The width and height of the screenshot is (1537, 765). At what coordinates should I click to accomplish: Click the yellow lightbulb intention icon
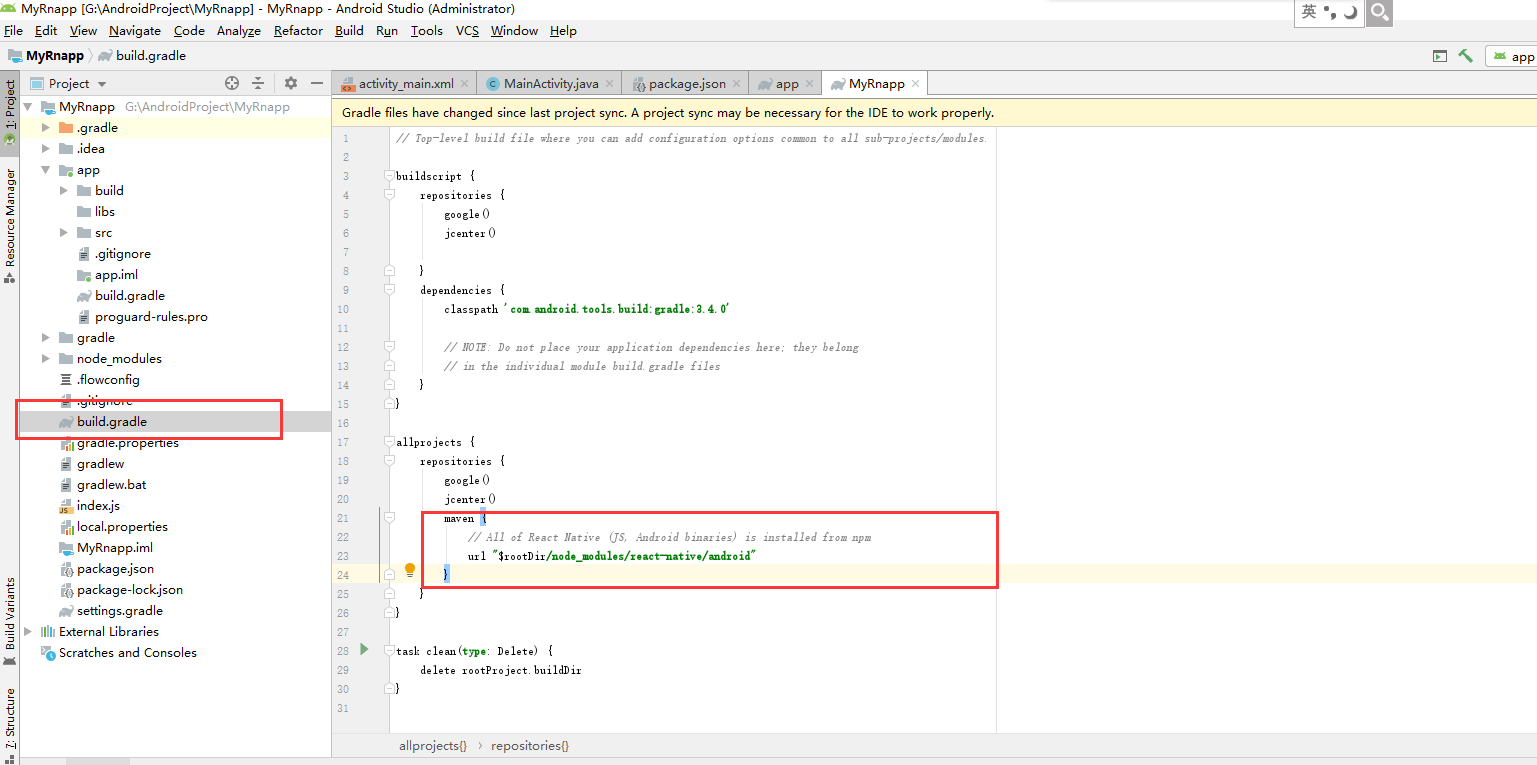pos(409,570)
